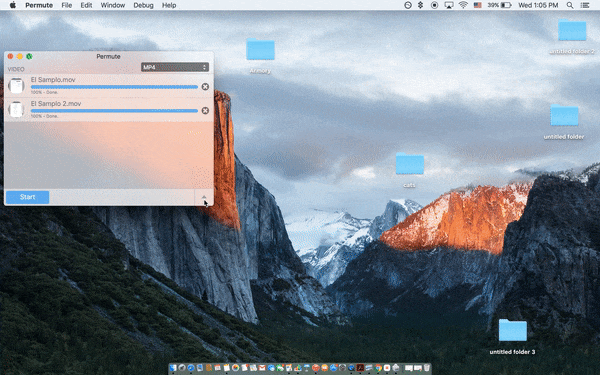
Task: Click the Permute window title
Action: coord(108,56)
